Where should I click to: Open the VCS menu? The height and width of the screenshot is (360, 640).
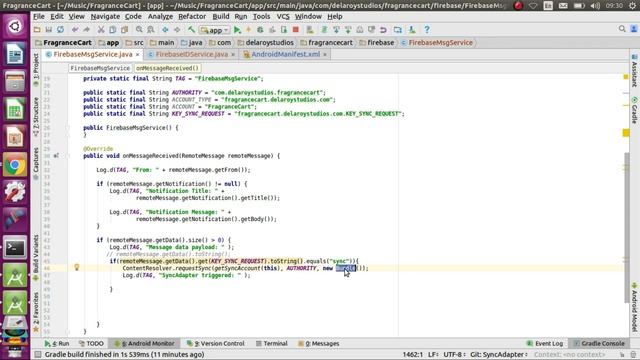tap(283, 16)
